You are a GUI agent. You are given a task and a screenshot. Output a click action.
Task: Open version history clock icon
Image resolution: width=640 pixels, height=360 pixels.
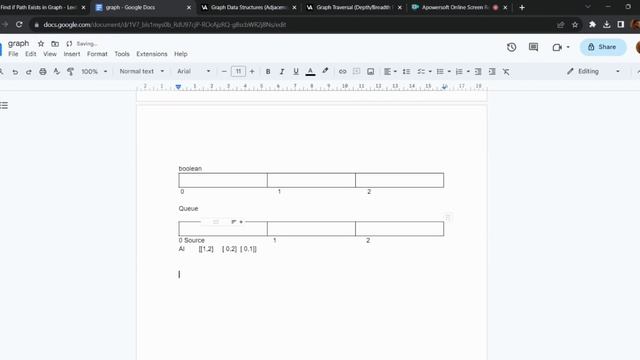click(511, 47)
